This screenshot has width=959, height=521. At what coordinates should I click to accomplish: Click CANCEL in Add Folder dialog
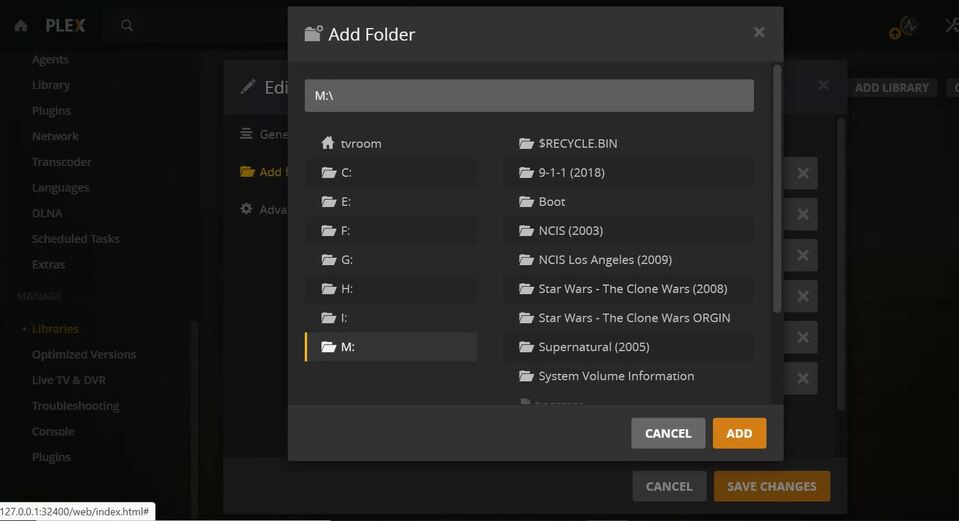click(668, 433)
